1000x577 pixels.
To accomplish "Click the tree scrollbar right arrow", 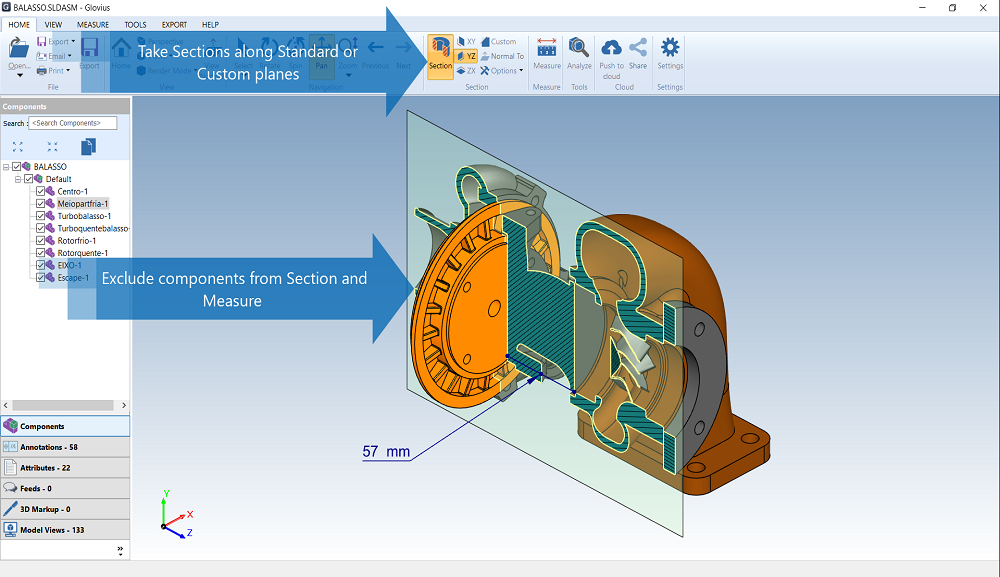I will tap(124, 405).
